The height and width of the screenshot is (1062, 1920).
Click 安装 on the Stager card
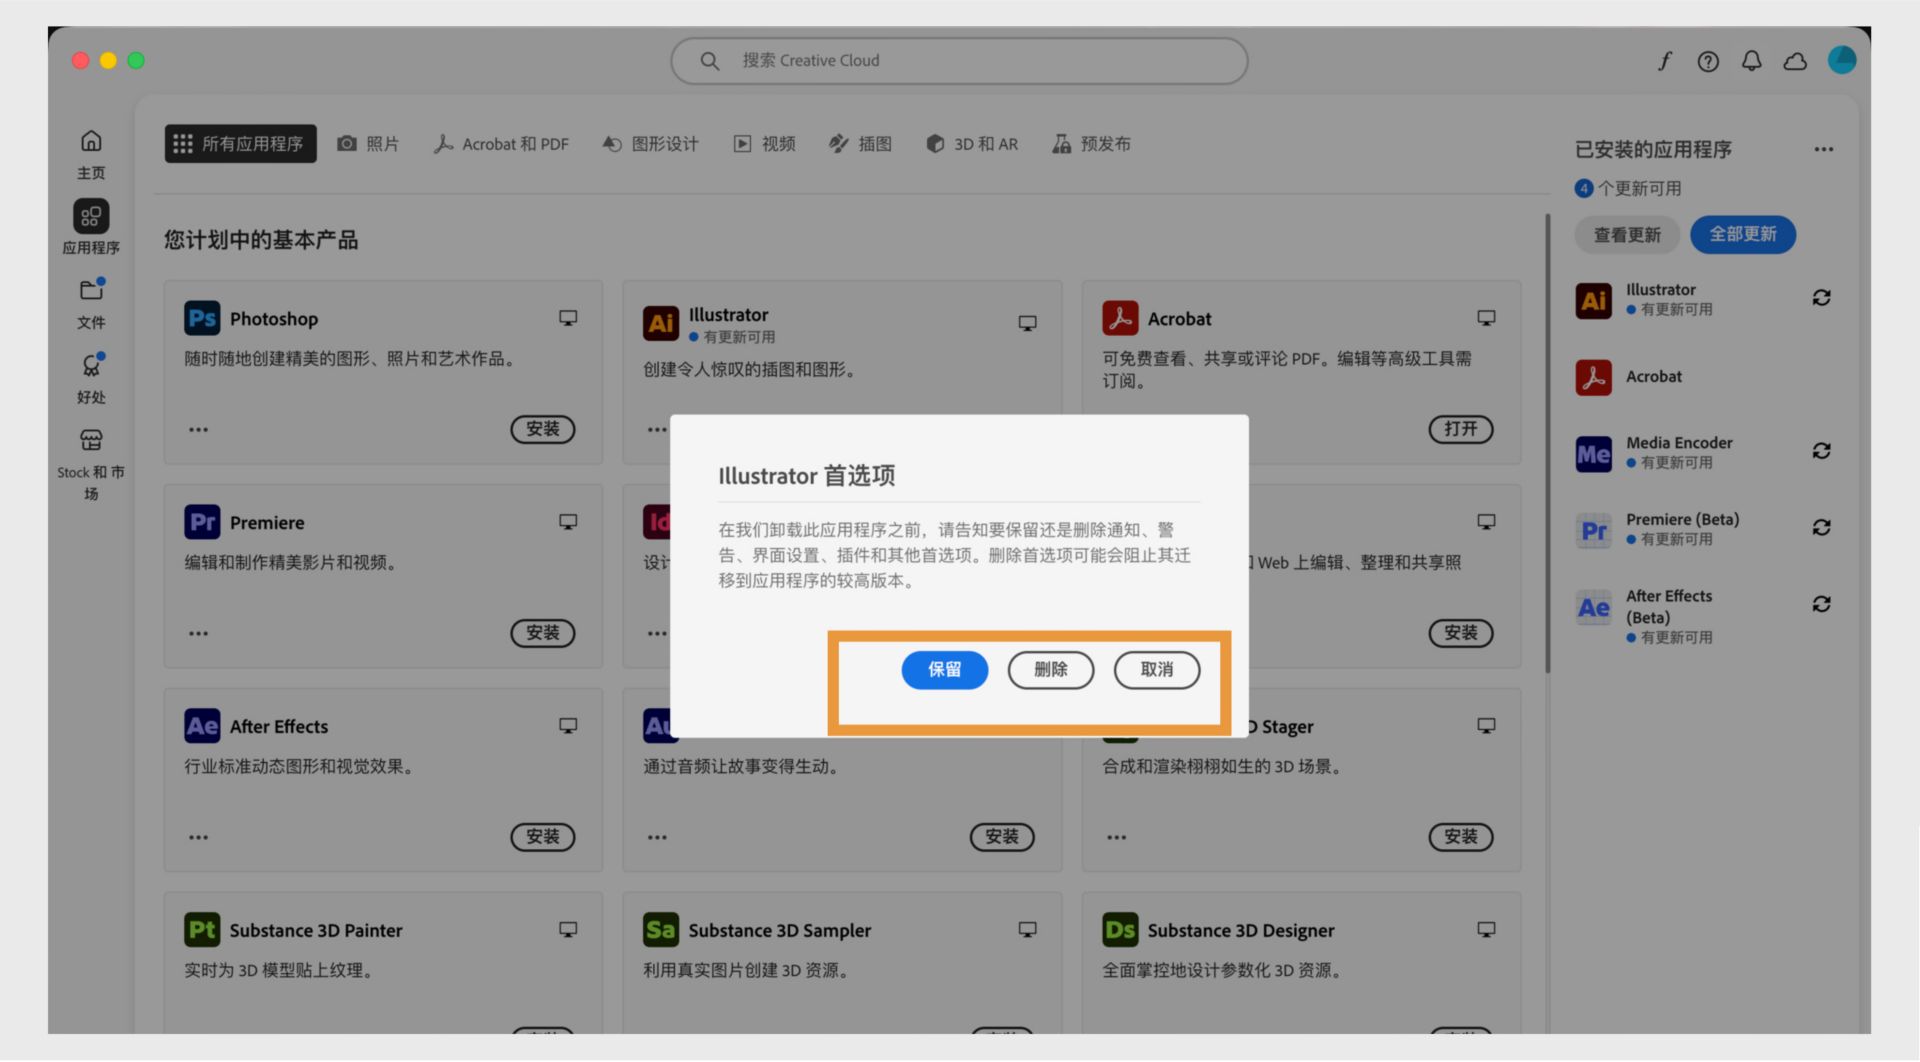(1460, 837)
